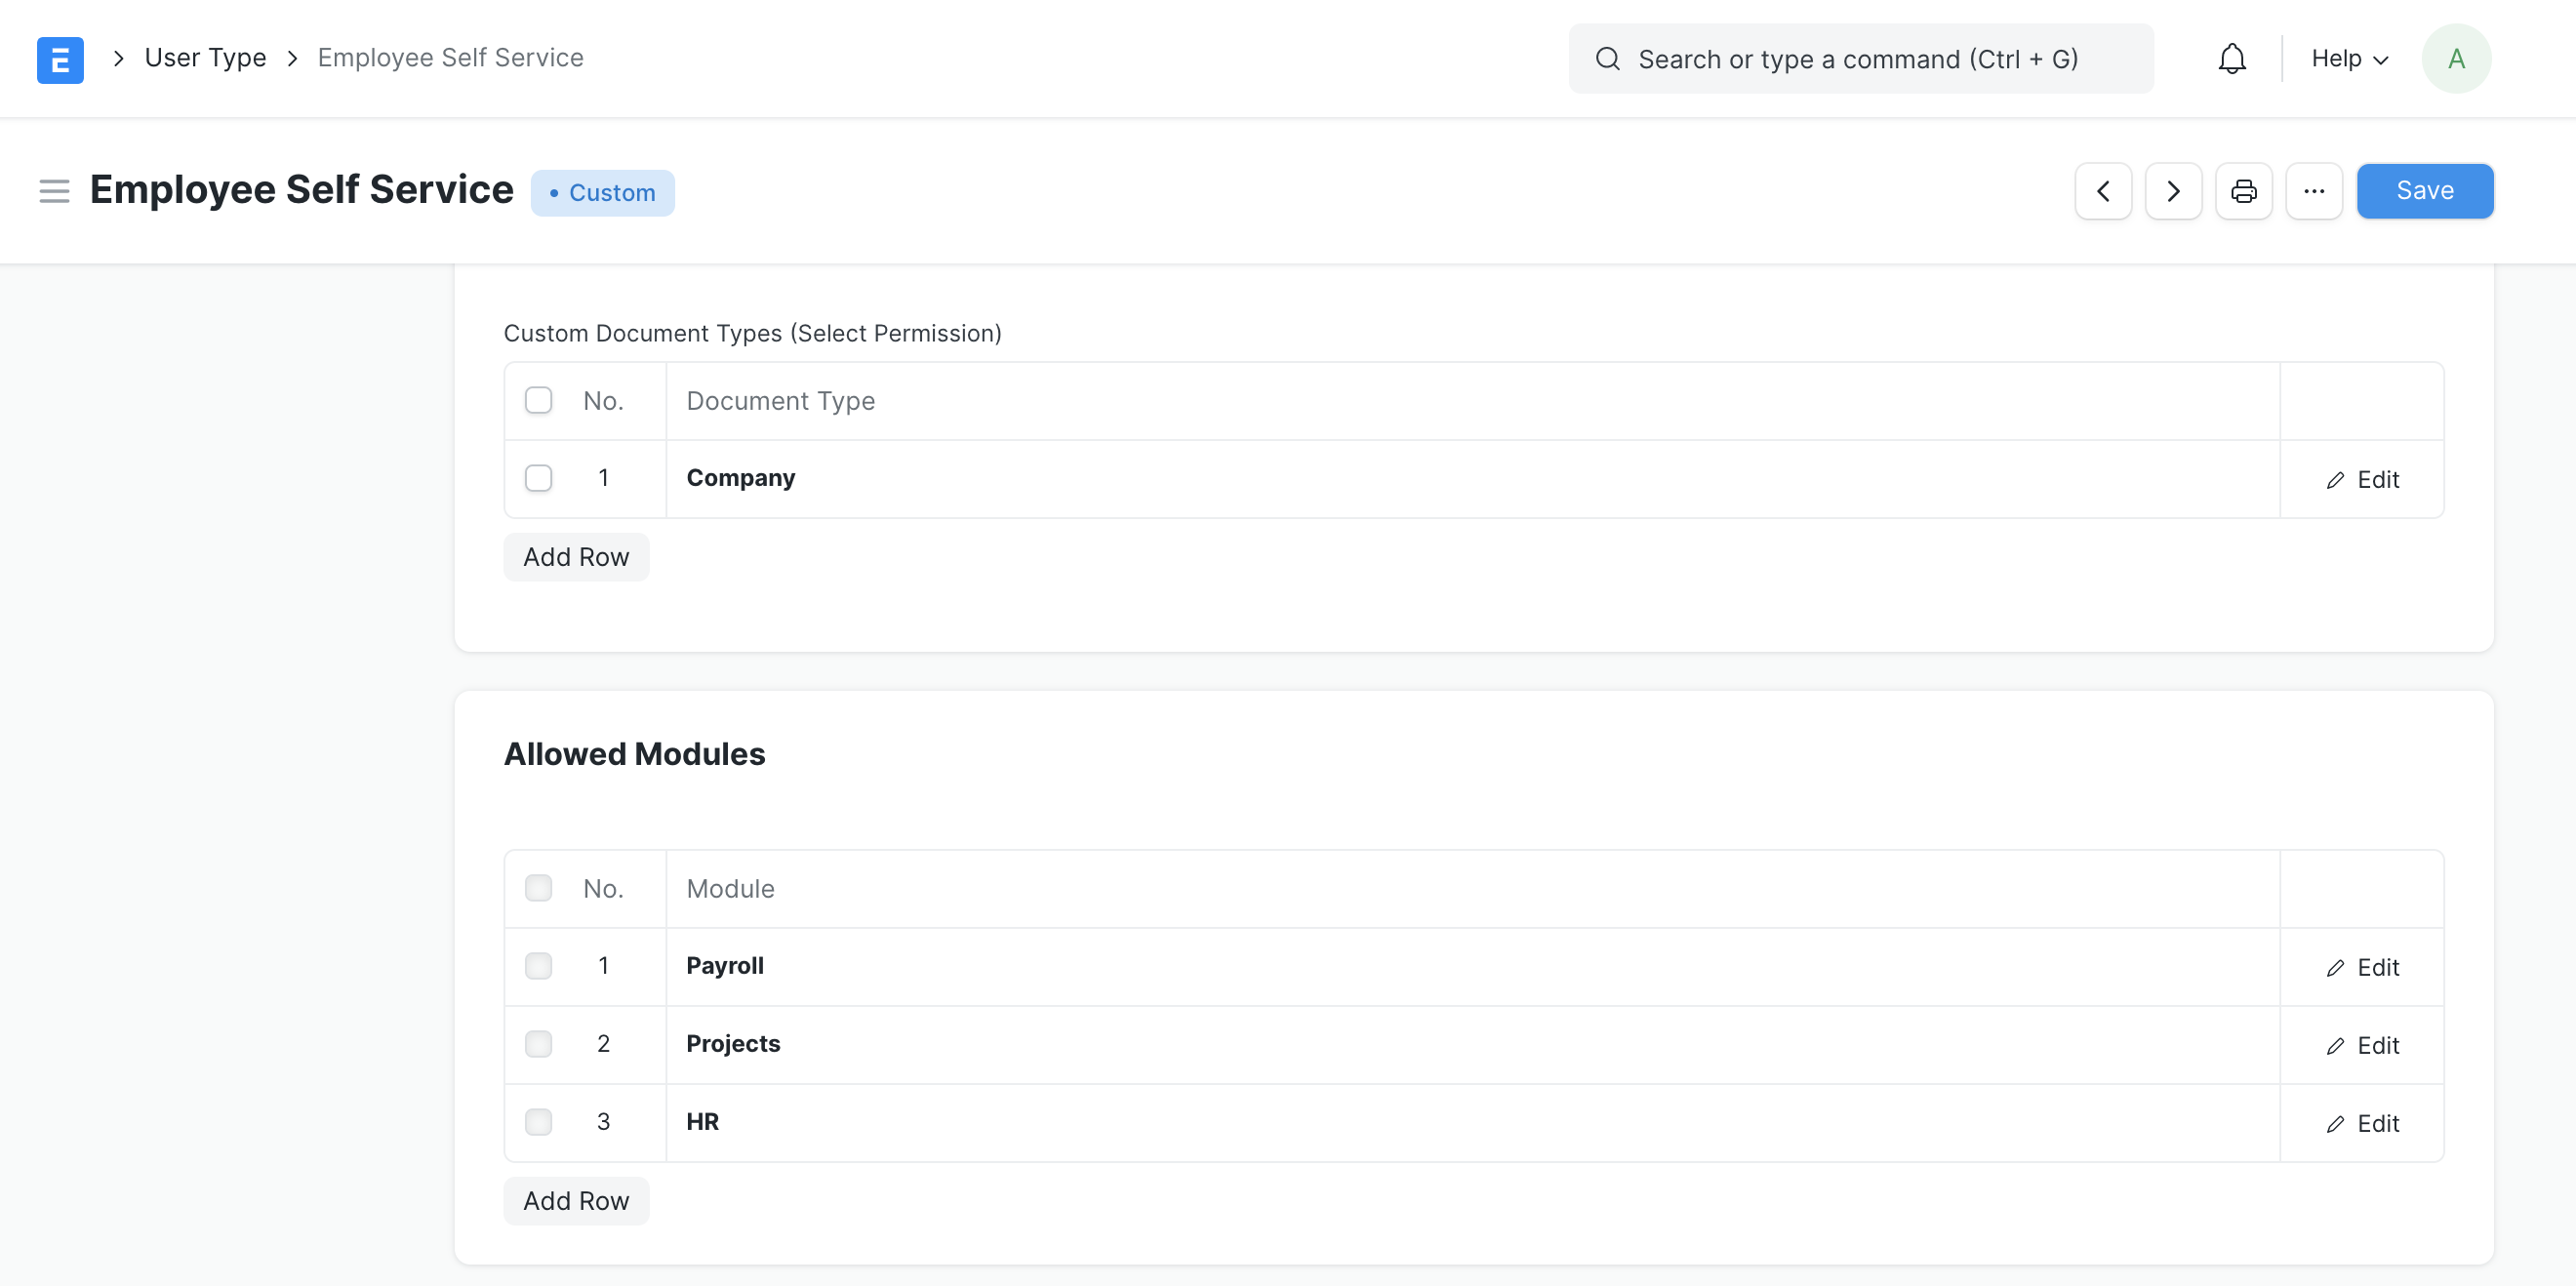The height and width of the screenshot is (1286, 2576).
Task: Click the Save button
Action: tap(2427, 190)
